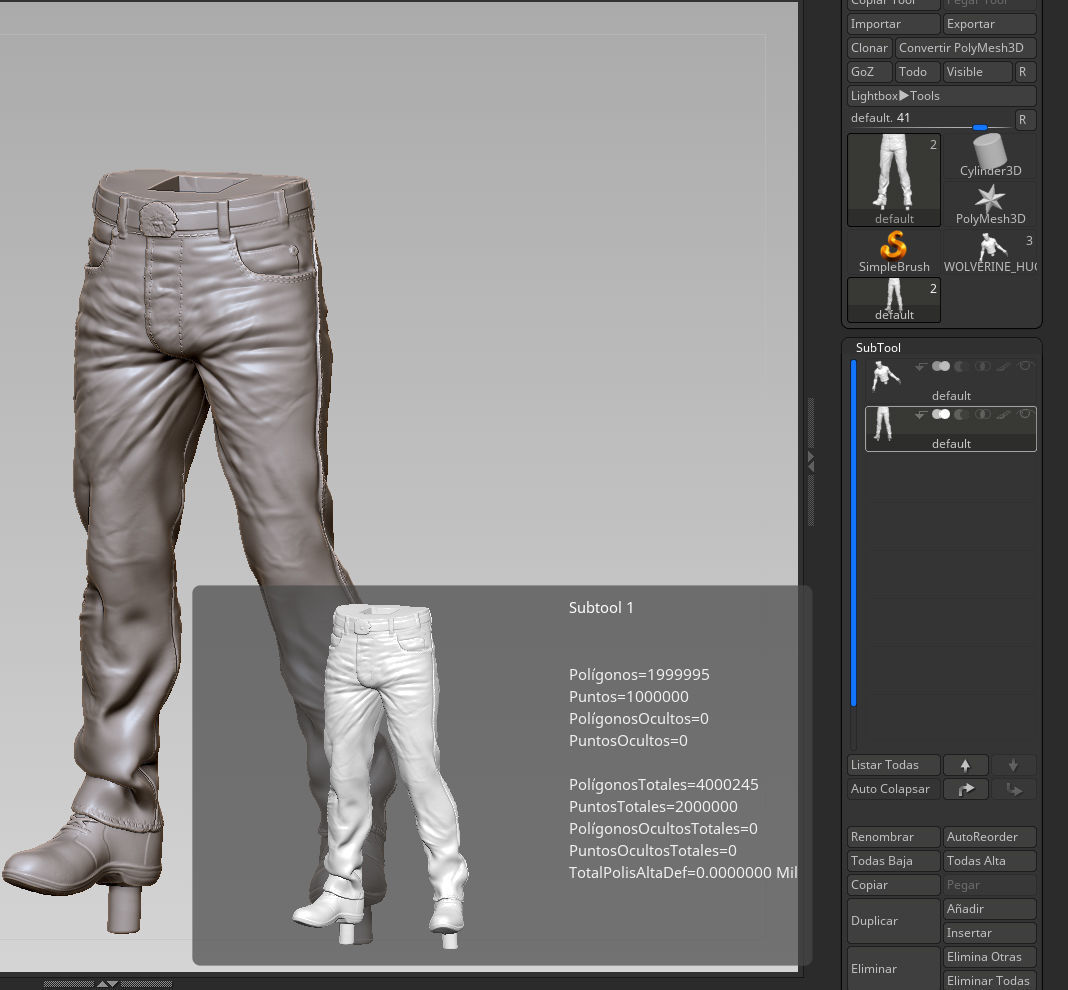Click the Importar button
Image resolution: width=1068 pixels, height=990 pixels.
pyautogui.click(x=894, y=24)
